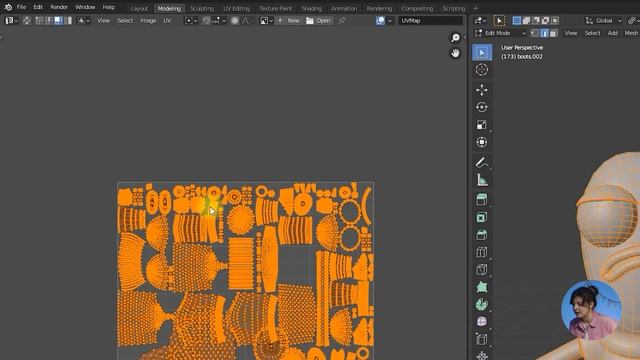Open UV overlay options dropdown arrow
The image size is (640, 360).
pyautogui.click(x=390, y=20)
